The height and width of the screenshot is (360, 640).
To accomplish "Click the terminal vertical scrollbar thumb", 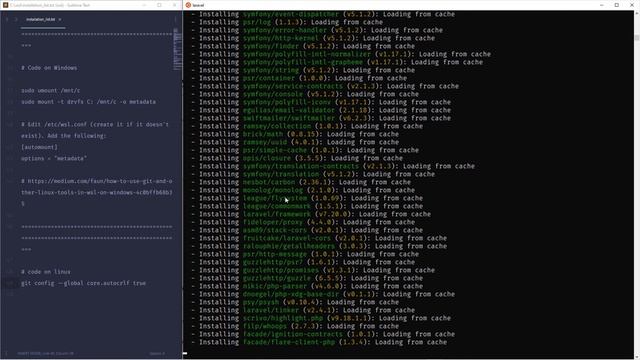I will [x=637, y=38].
